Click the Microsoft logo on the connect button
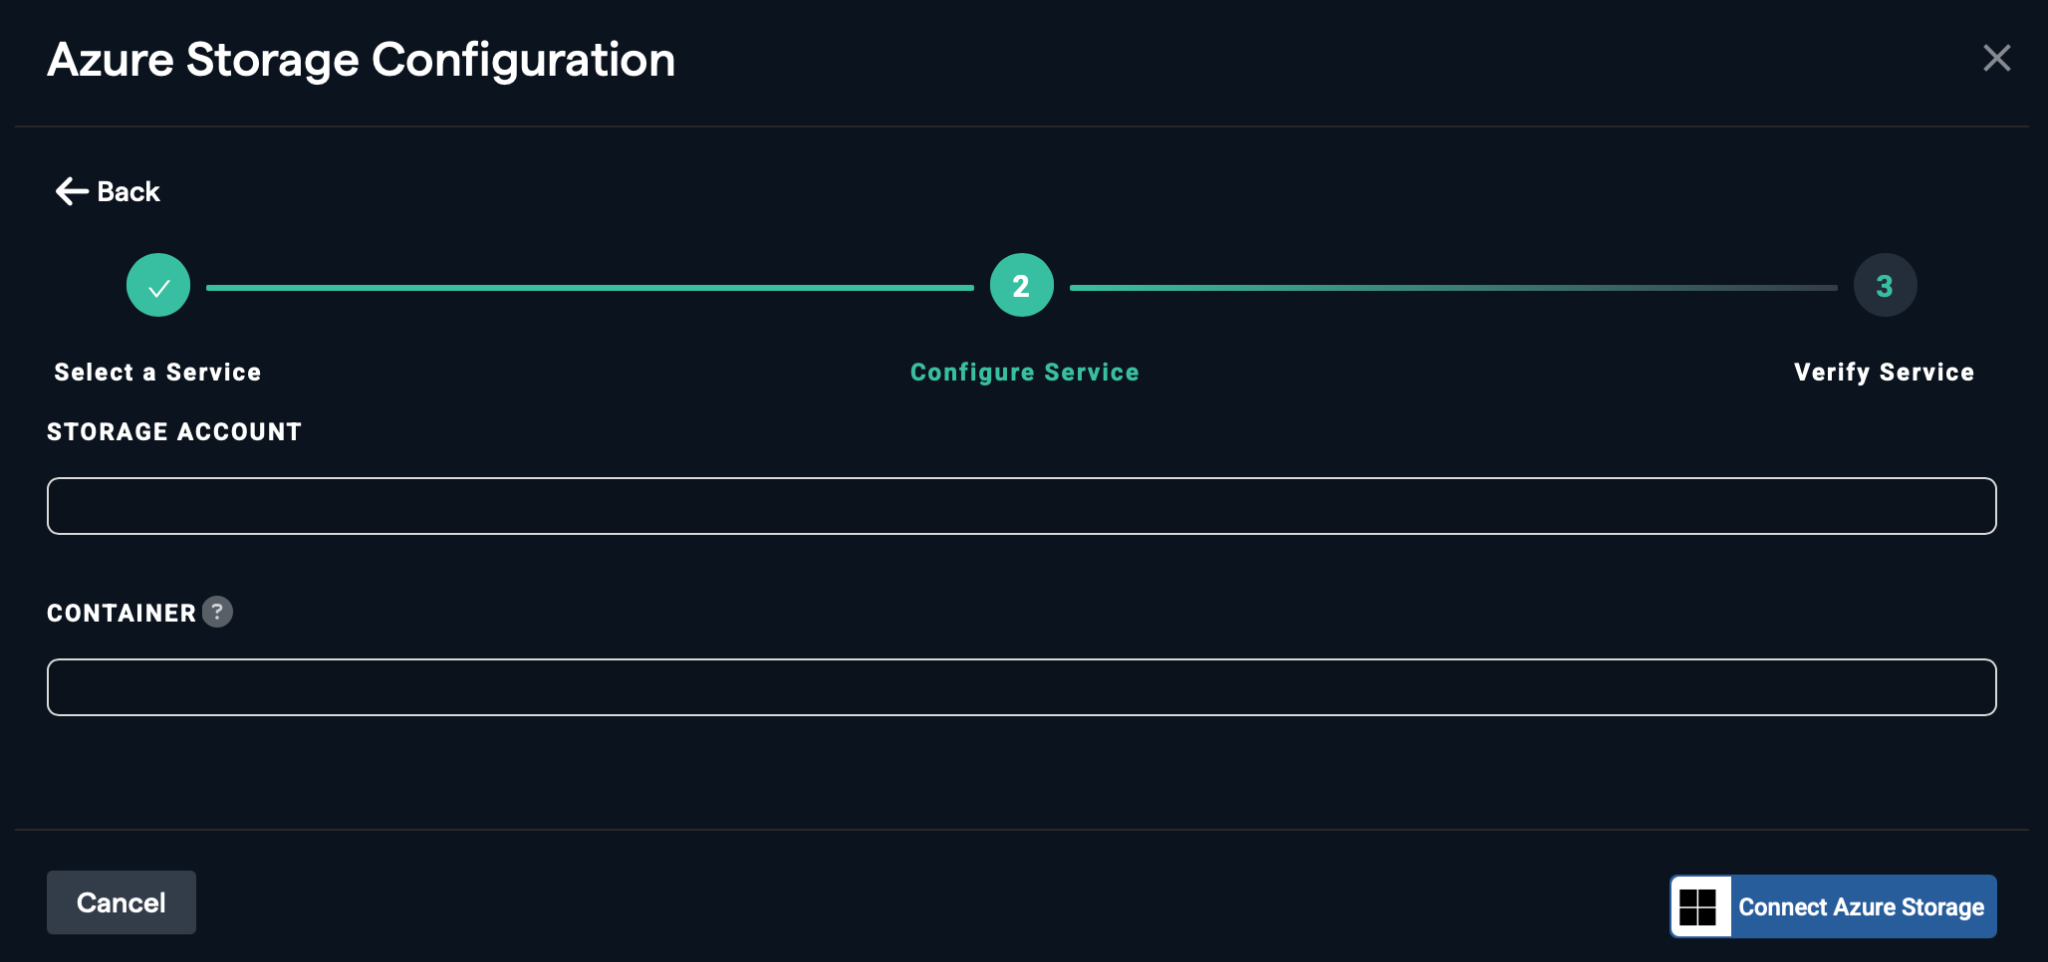The image size is (2048, 962). [x=1698, y=907]
